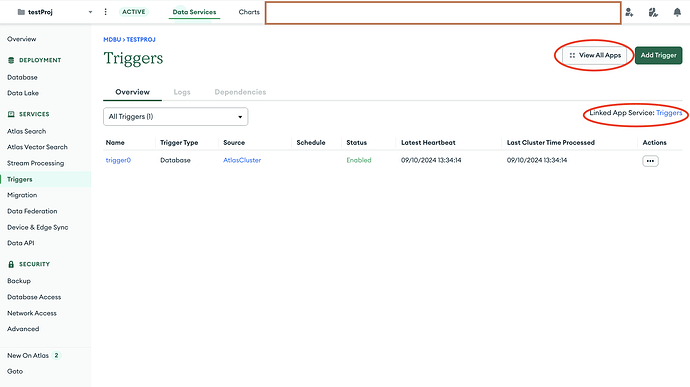Open the Triggers linked app service link
This screenshot has width=690, height=387.
point(669,113)
